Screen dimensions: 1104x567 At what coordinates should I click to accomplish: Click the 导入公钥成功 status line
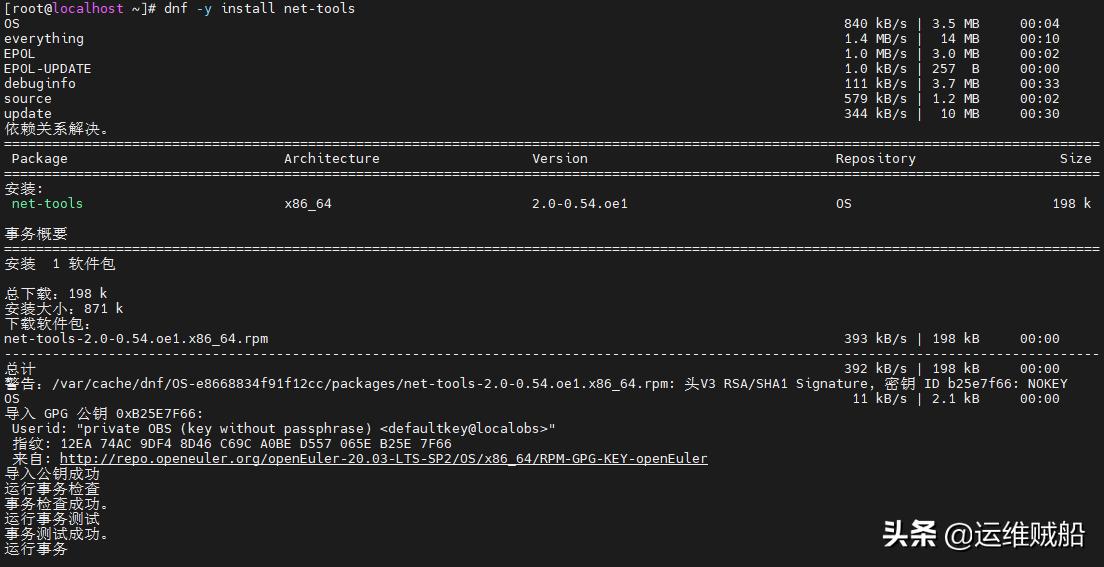click(52, 473)
